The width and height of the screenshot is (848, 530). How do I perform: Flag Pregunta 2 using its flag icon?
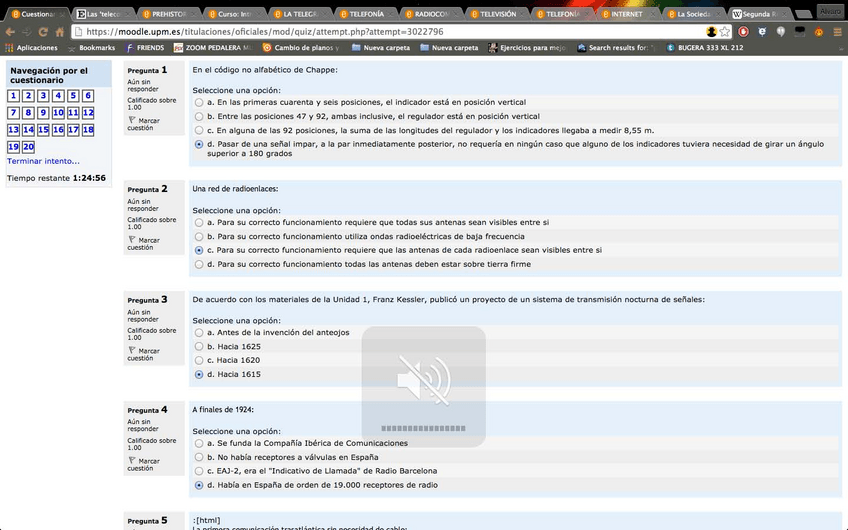(x=142, y=241)
